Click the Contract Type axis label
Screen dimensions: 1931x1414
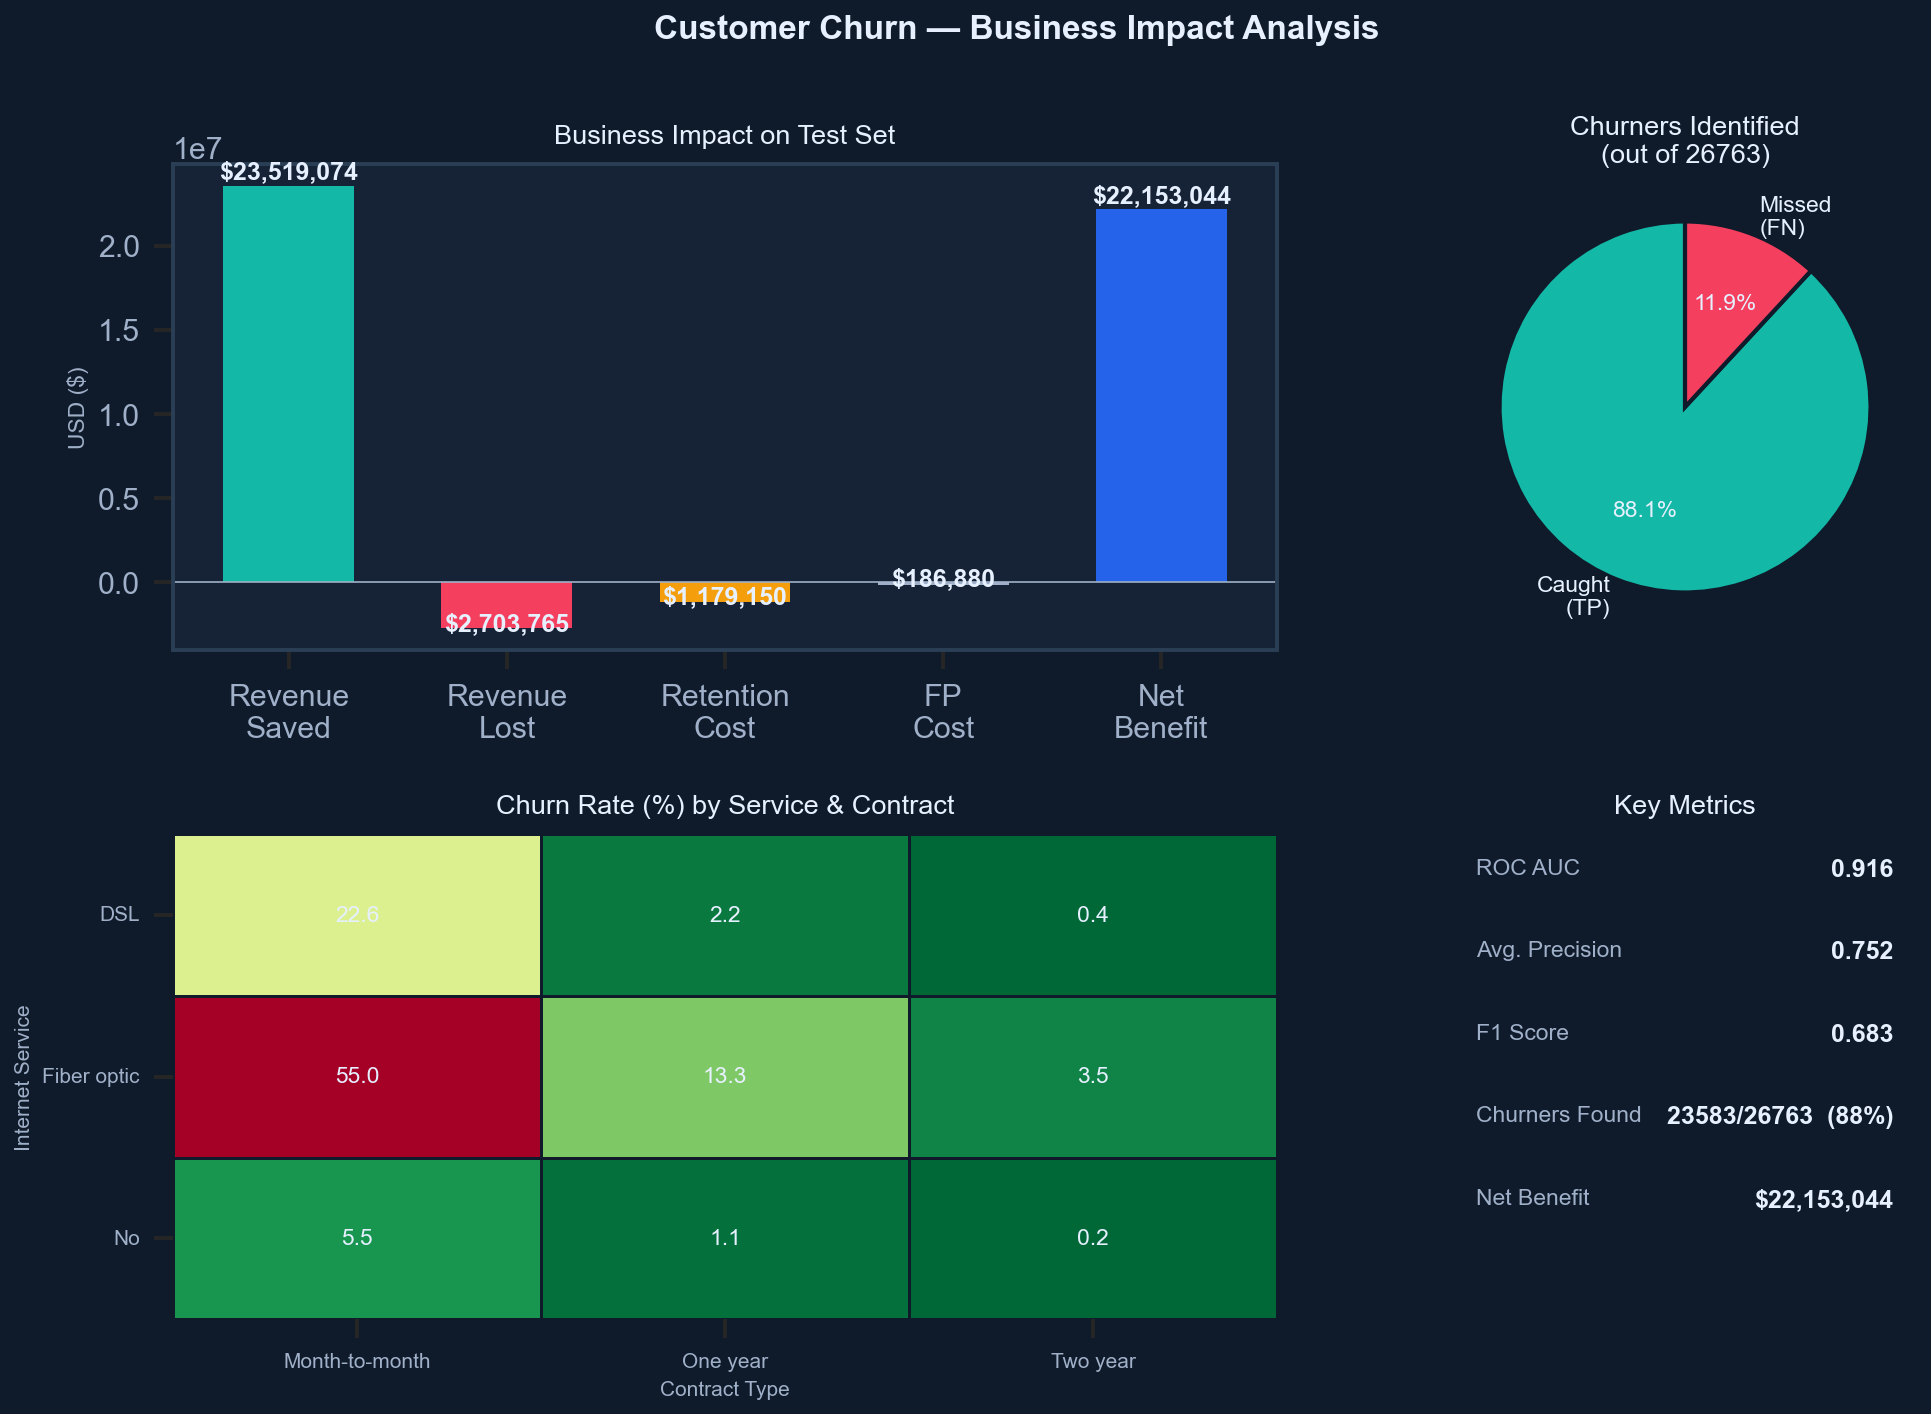click(724, 1388)
